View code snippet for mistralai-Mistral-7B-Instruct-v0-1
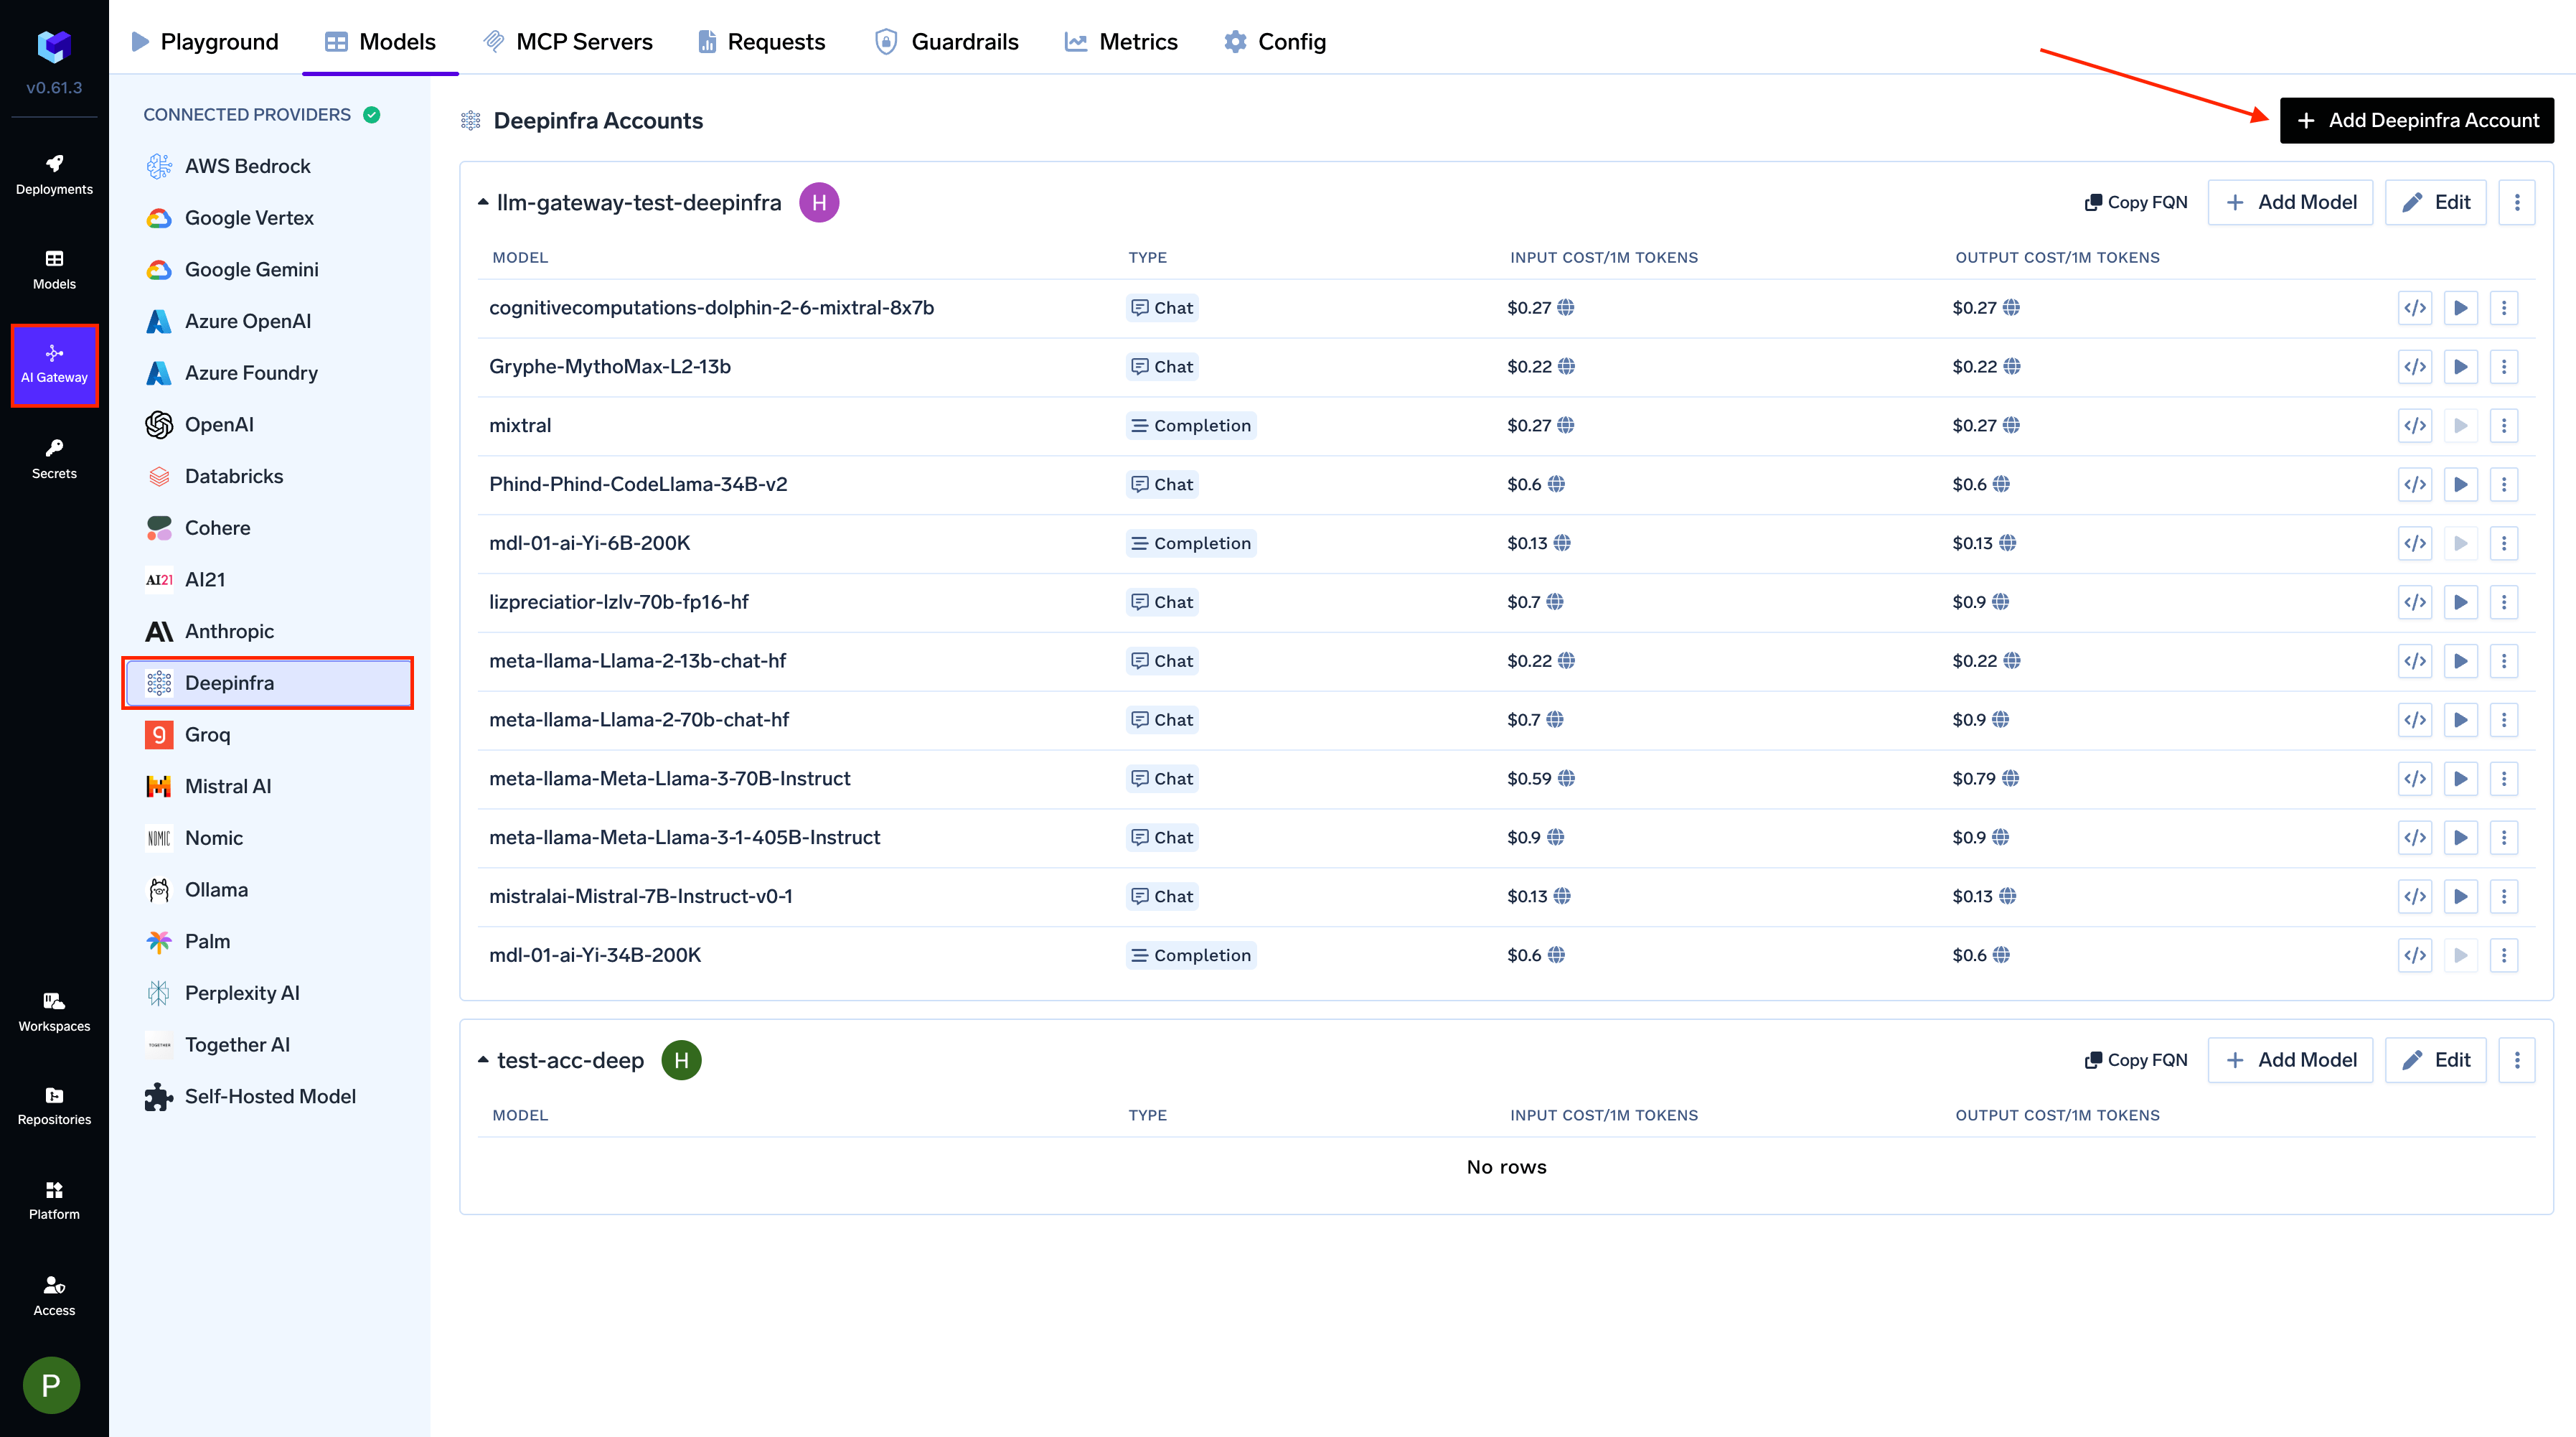The width and height of the screenshot is (2576, 1437). point(2415,897)
